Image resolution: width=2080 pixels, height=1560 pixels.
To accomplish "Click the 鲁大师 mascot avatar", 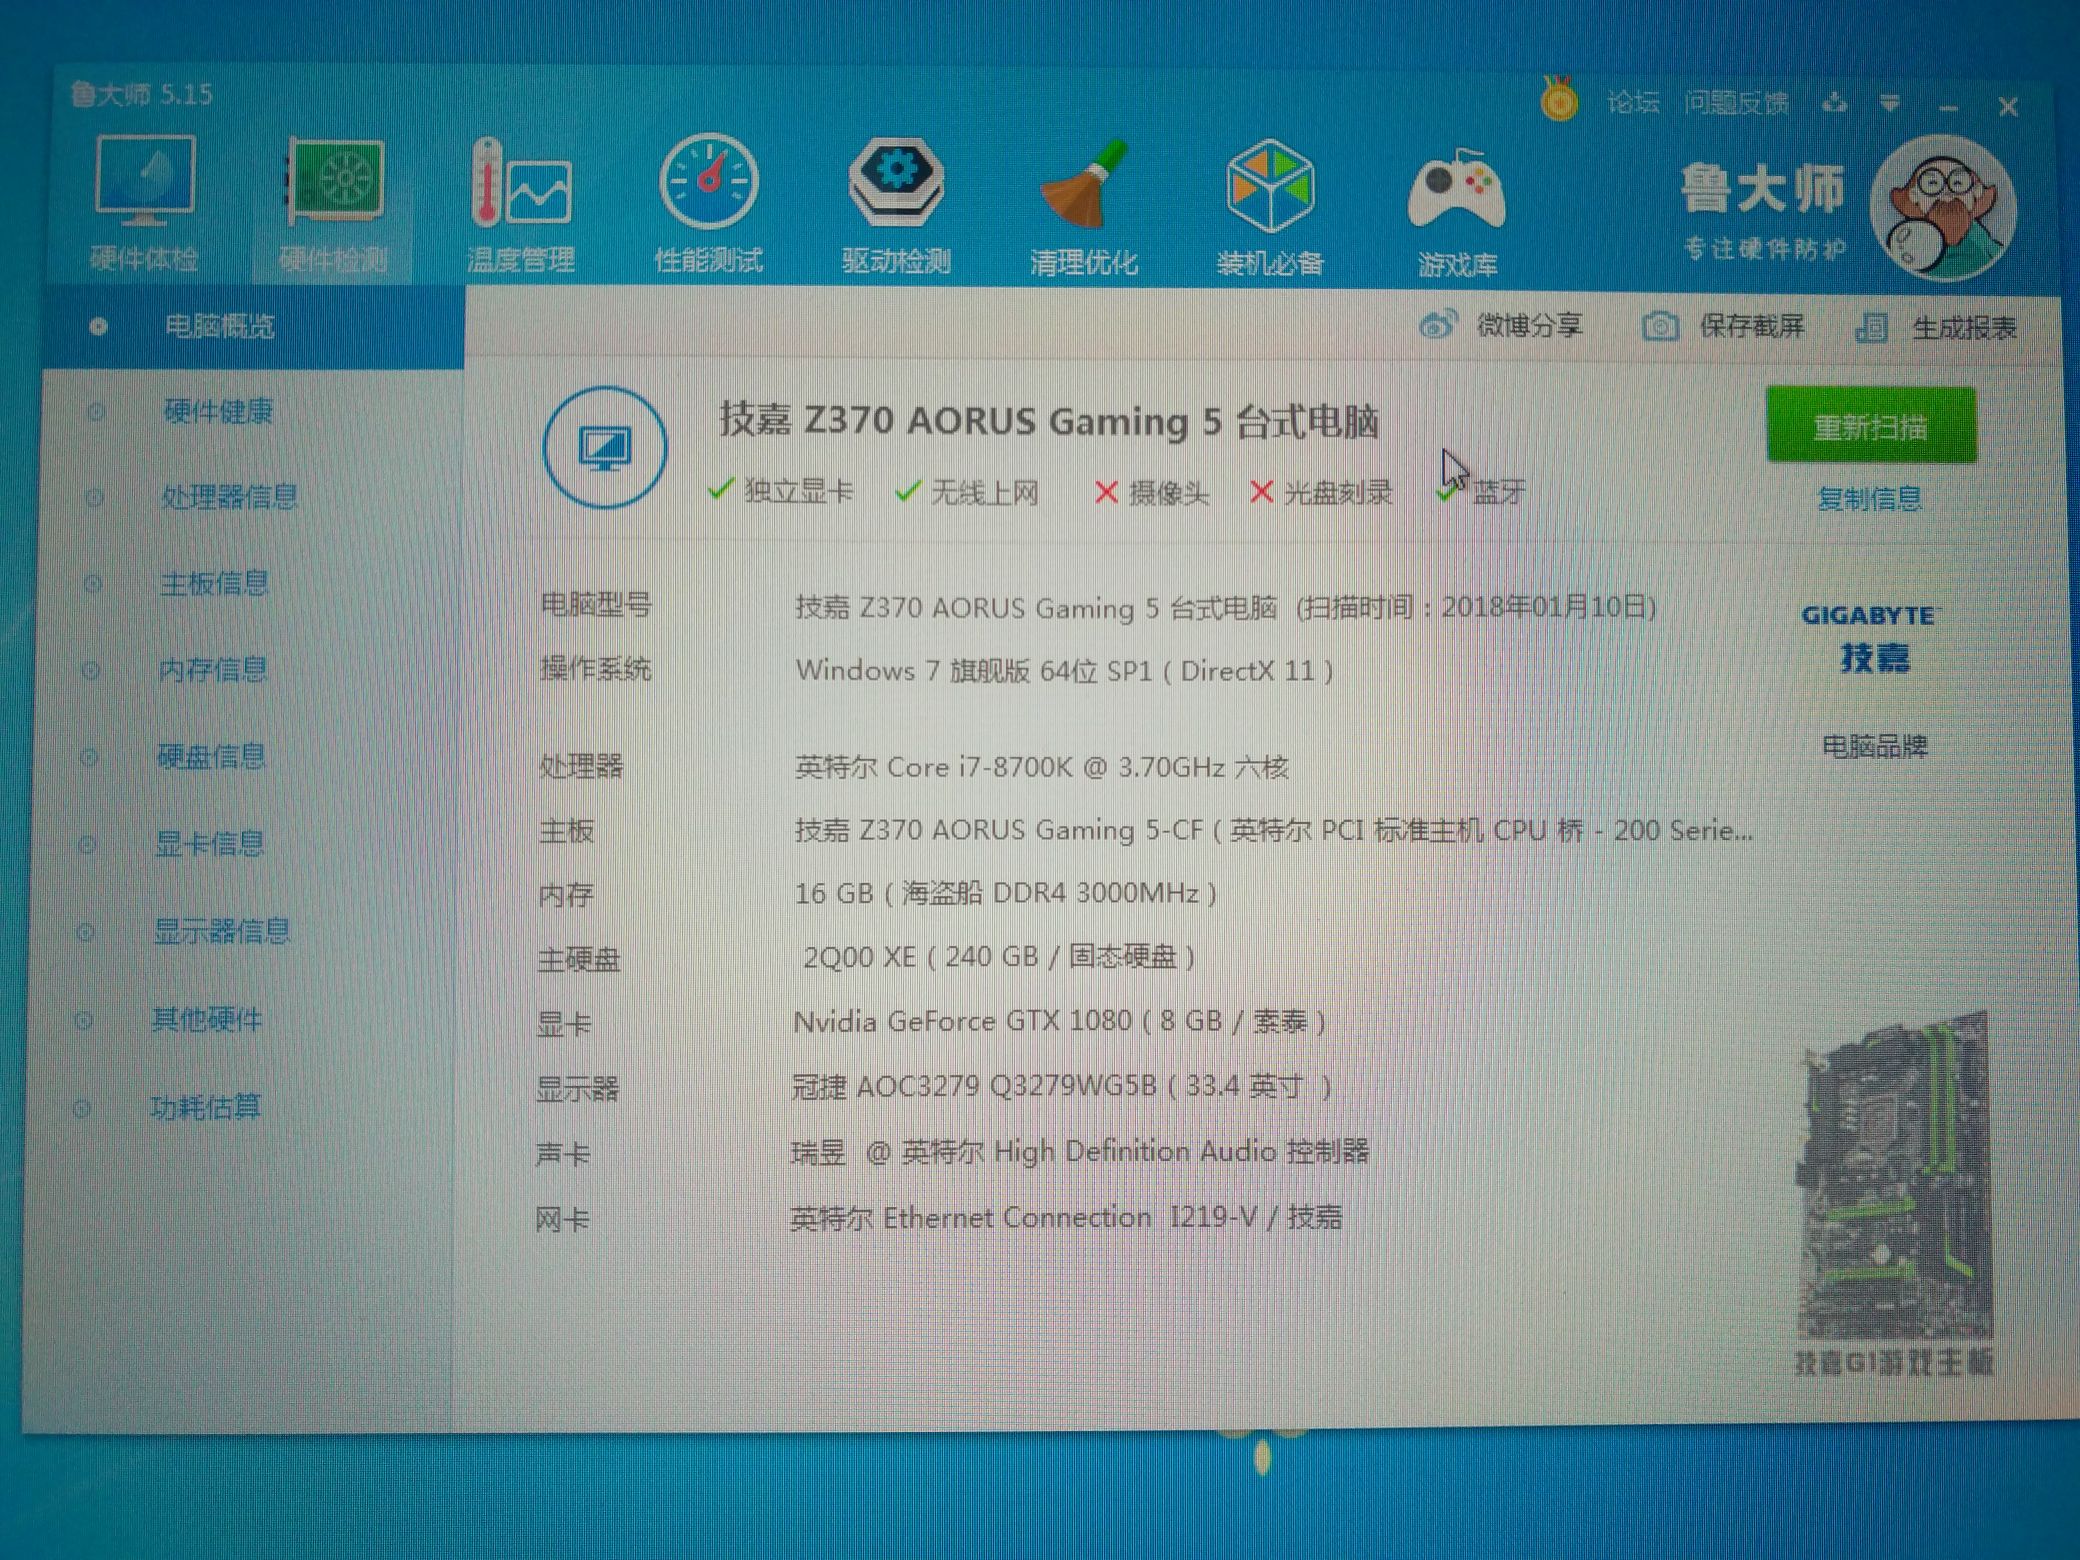I will pyautogui.click(x=1944, y=208).
